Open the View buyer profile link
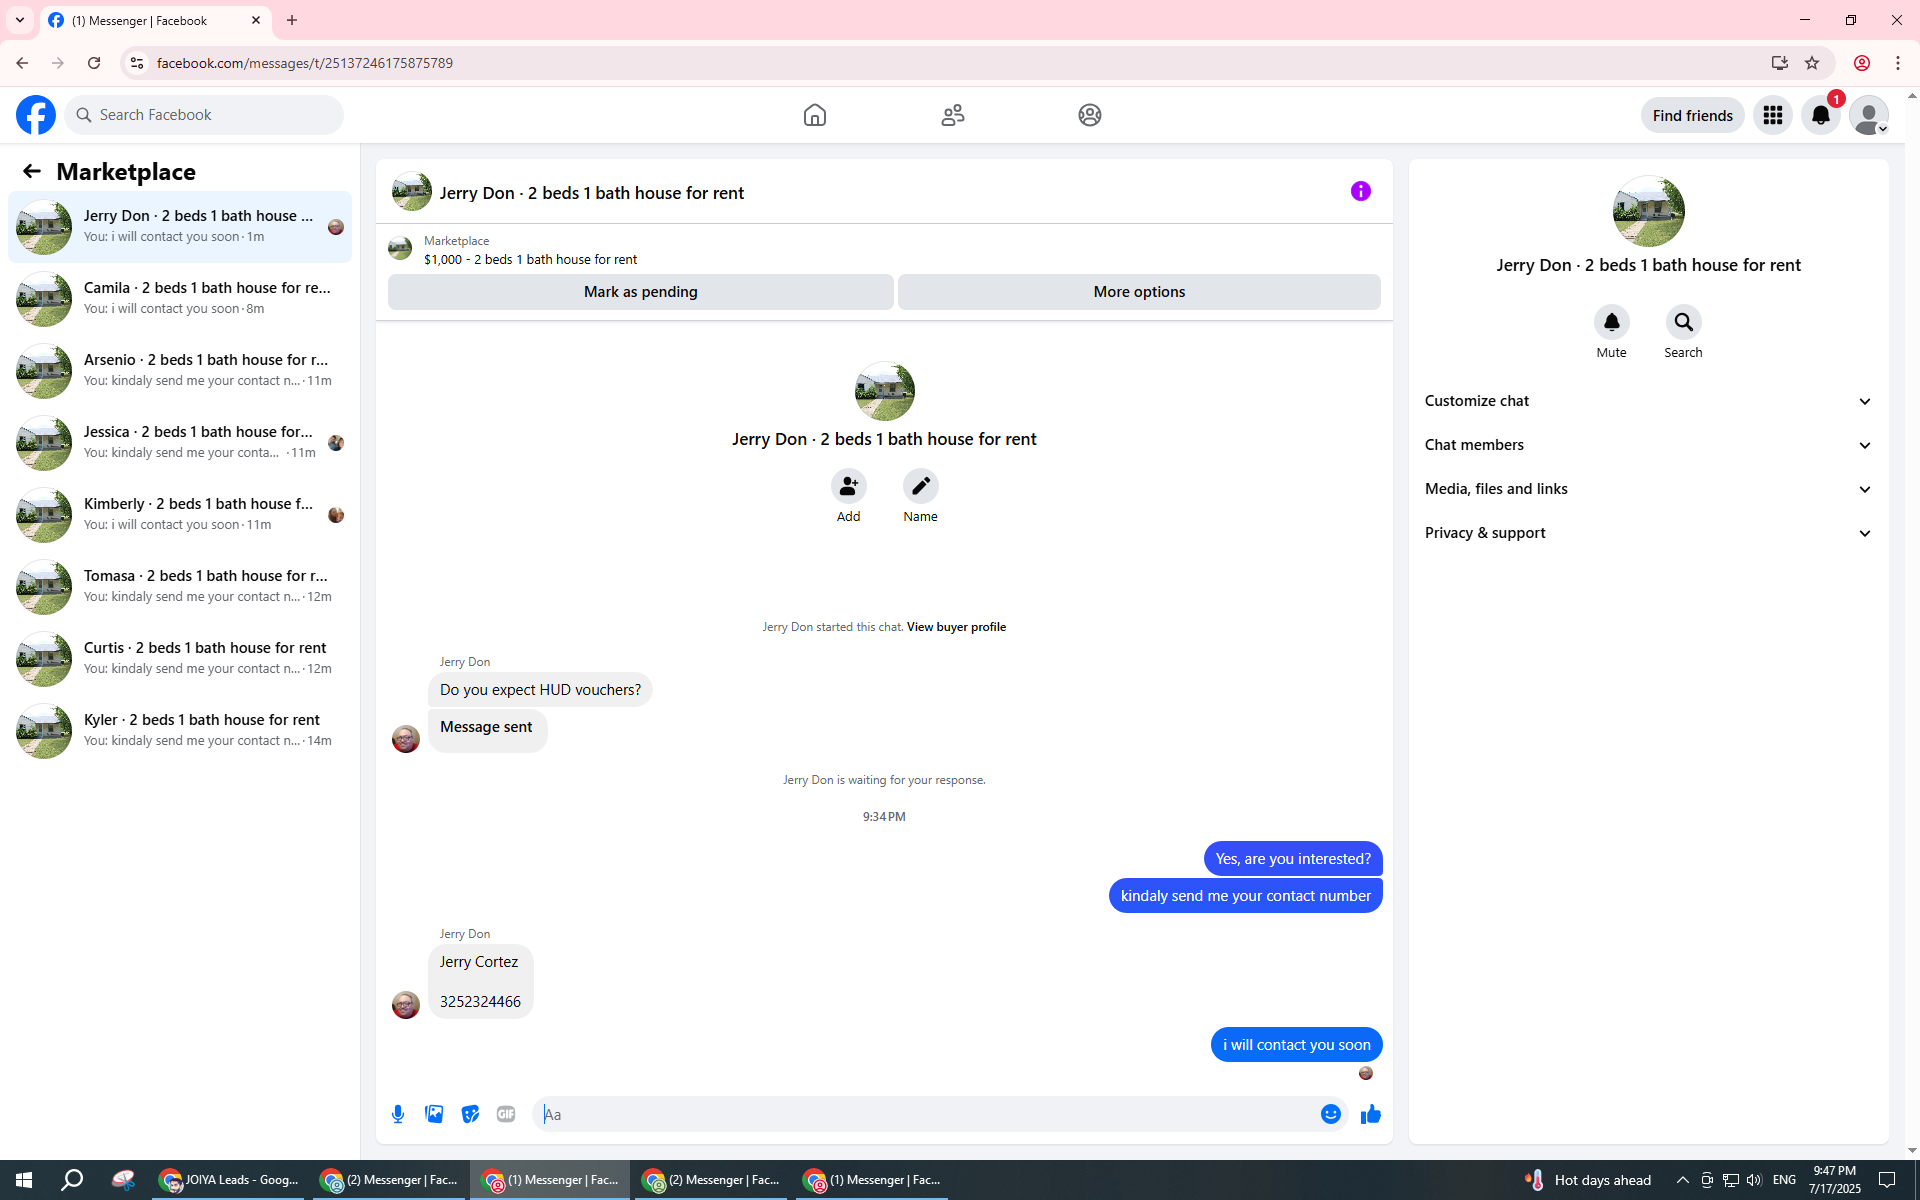Screen dimensions: 1920x1200 click(x=956, y=627)
